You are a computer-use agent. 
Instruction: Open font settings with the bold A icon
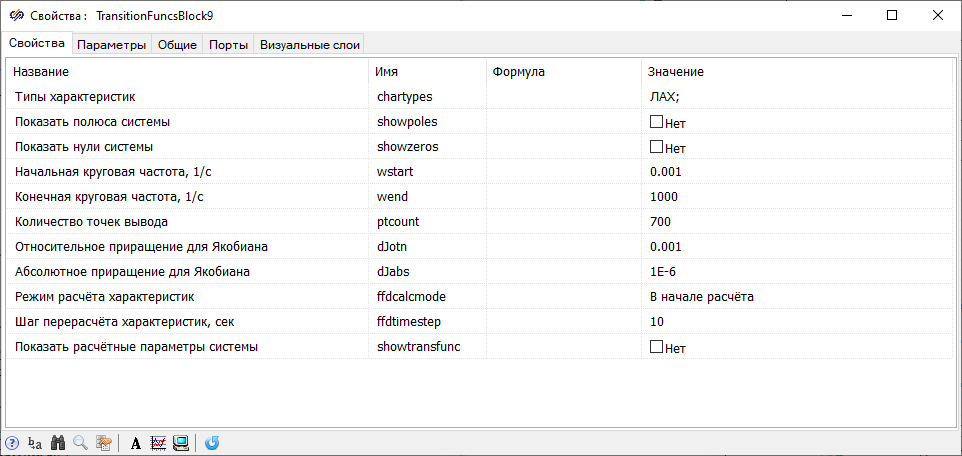pyautogui.click(x=136, y=443)
